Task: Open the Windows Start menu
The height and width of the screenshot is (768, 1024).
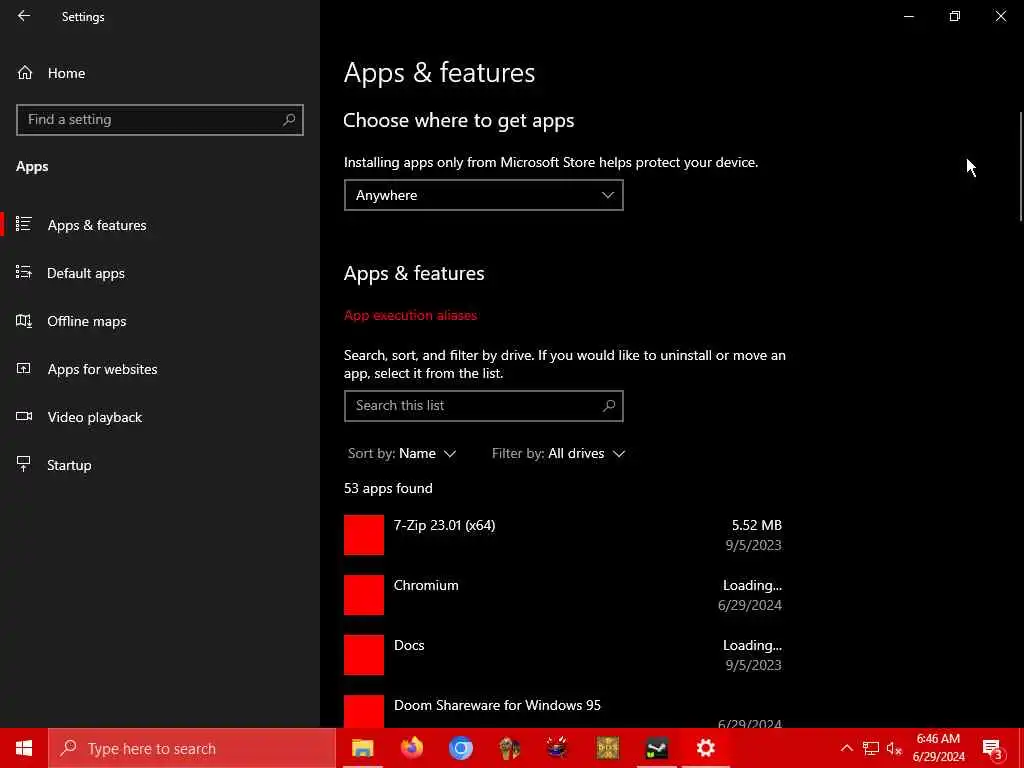Action: tap(24, 748)
